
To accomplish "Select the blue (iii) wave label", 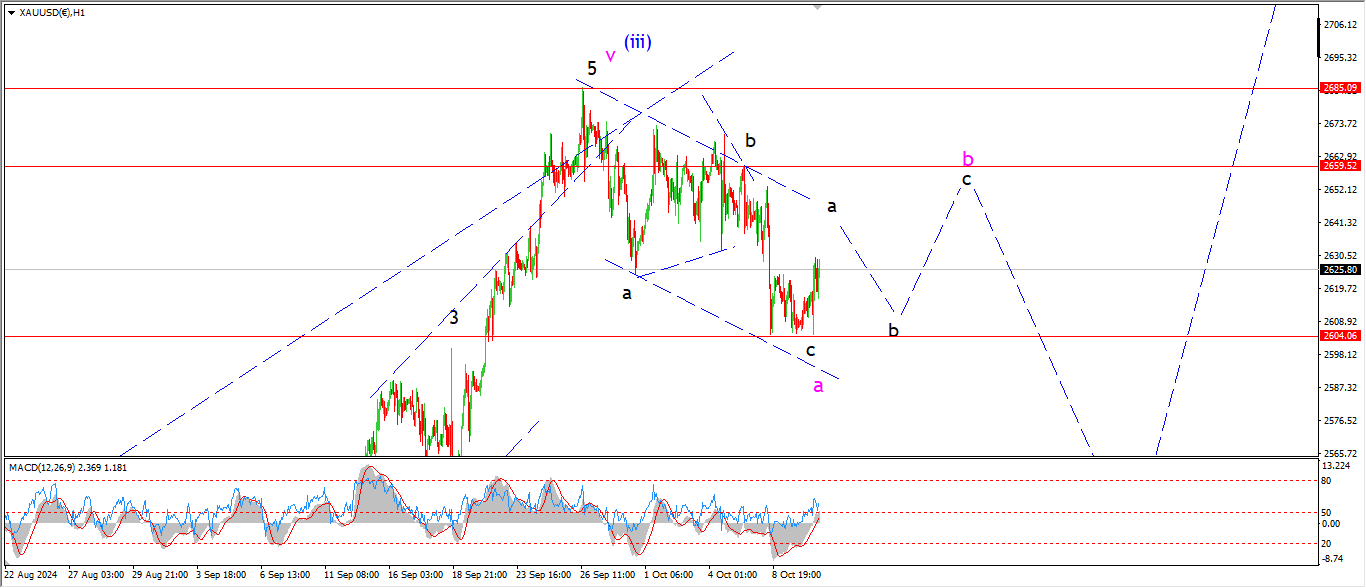I will coord(638,42).
